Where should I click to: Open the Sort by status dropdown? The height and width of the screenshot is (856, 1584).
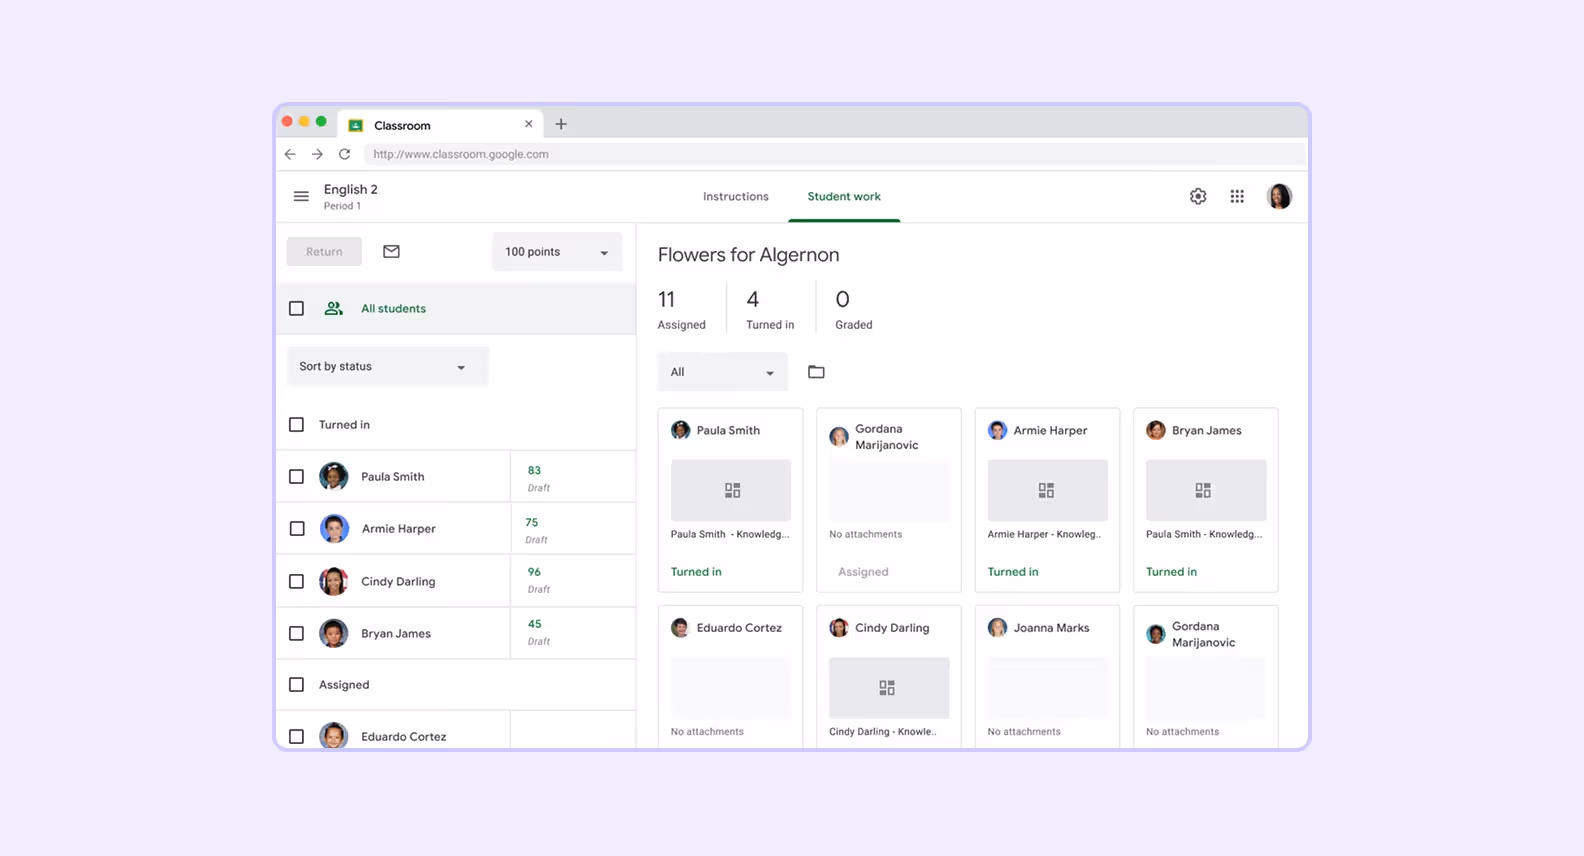(387, 366)
